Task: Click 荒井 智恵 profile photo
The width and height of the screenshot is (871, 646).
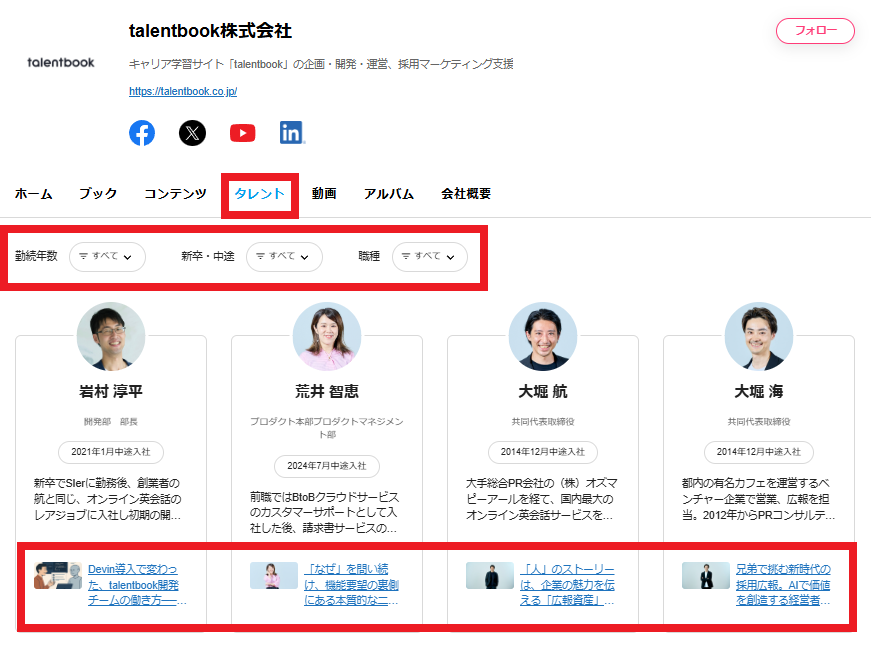Action: 327,337
